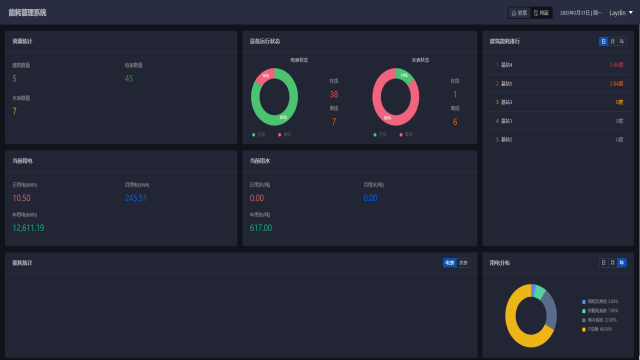Image resolution: width=640 pixels, height=360 pixels.
Task: Select 日 tab in building energy ranking
Action: (x=604, y=41)
